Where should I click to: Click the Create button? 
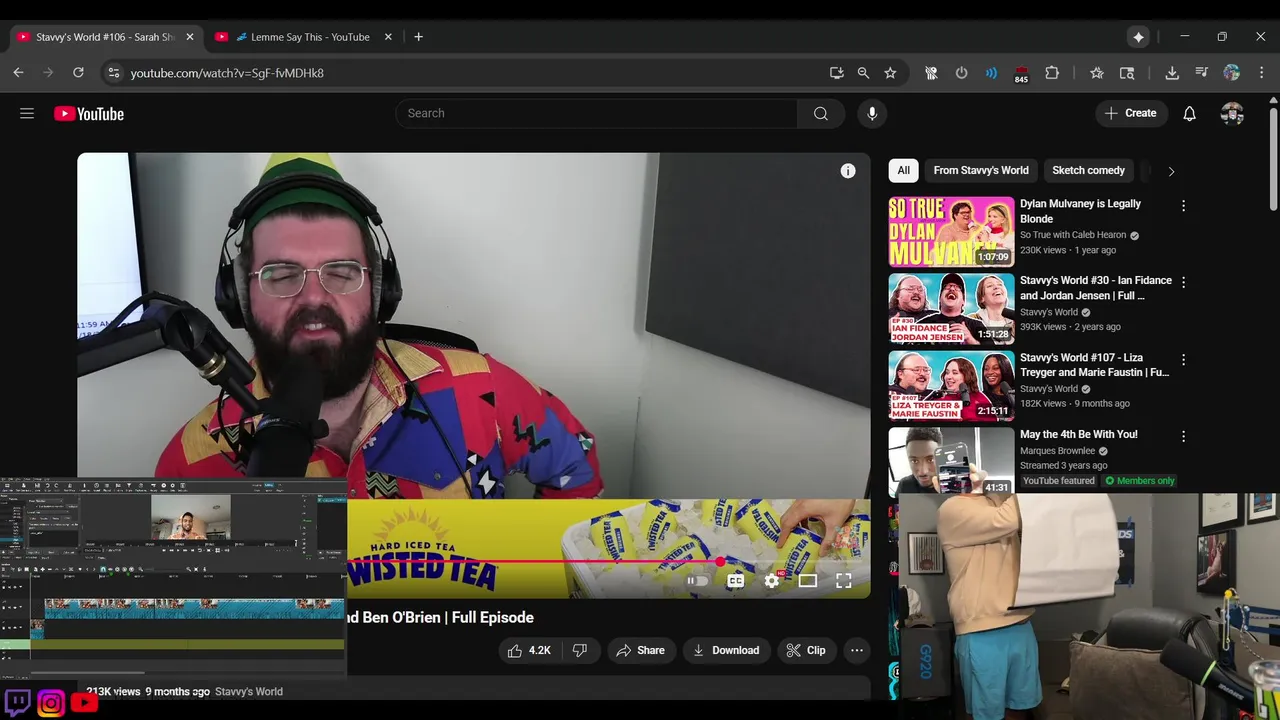(x=1131, y=113)
